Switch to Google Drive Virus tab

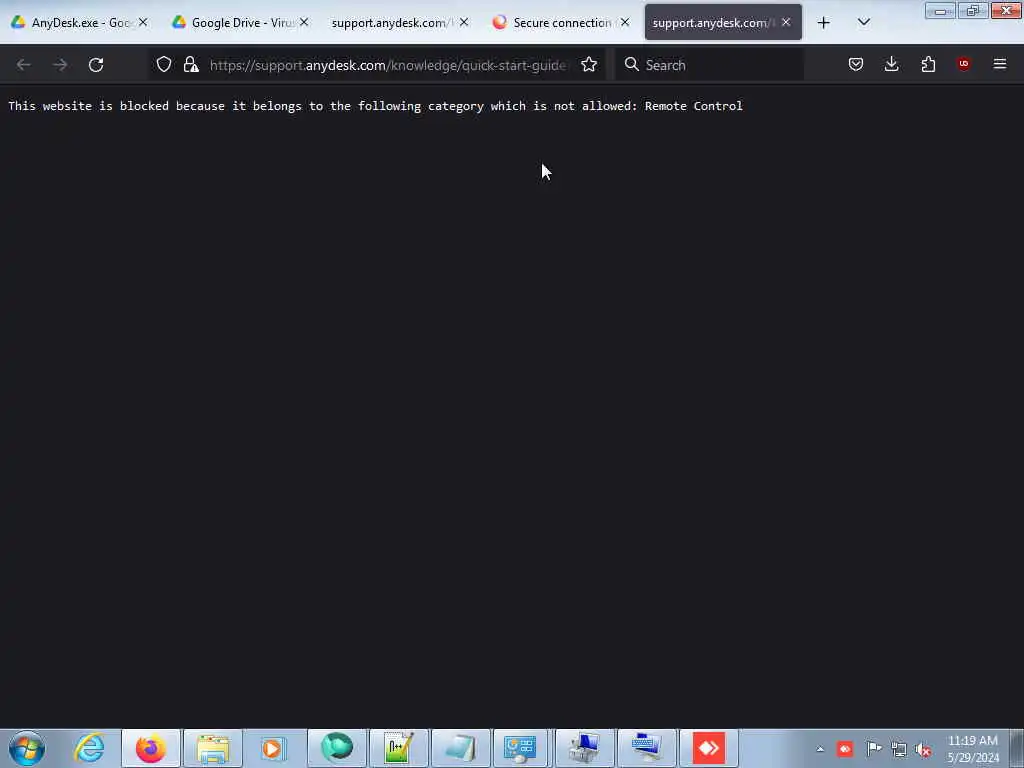(242, 23)
